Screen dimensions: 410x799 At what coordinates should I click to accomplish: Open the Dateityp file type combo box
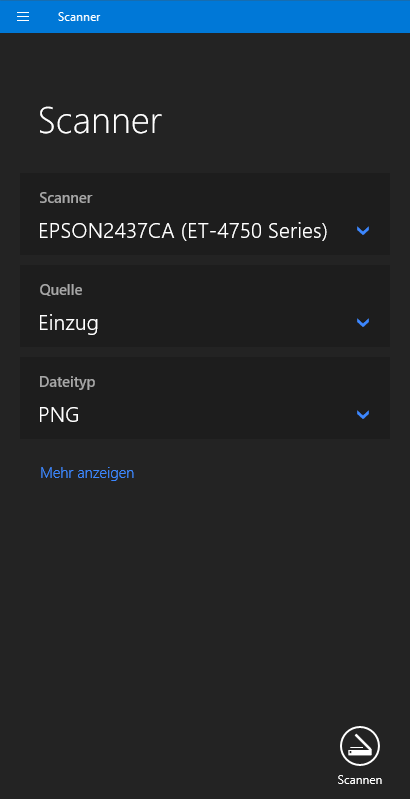pos(205,398)
